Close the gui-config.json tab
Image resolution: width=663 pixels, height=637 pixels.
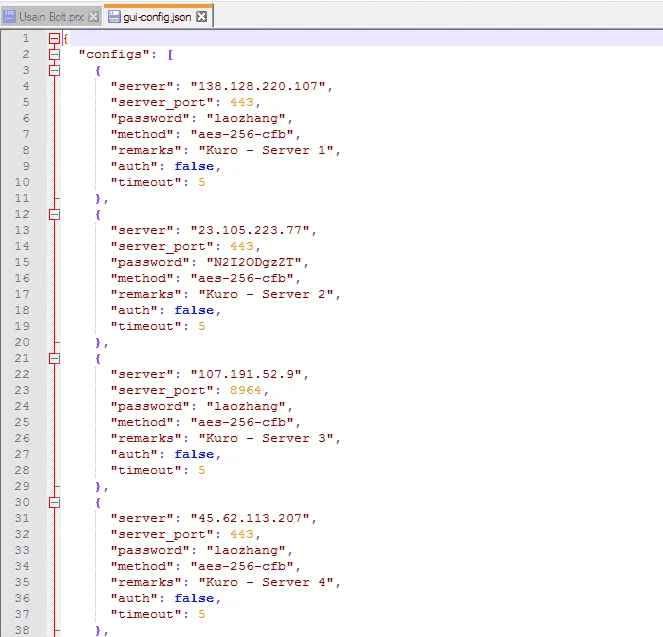tap(202, 17)
